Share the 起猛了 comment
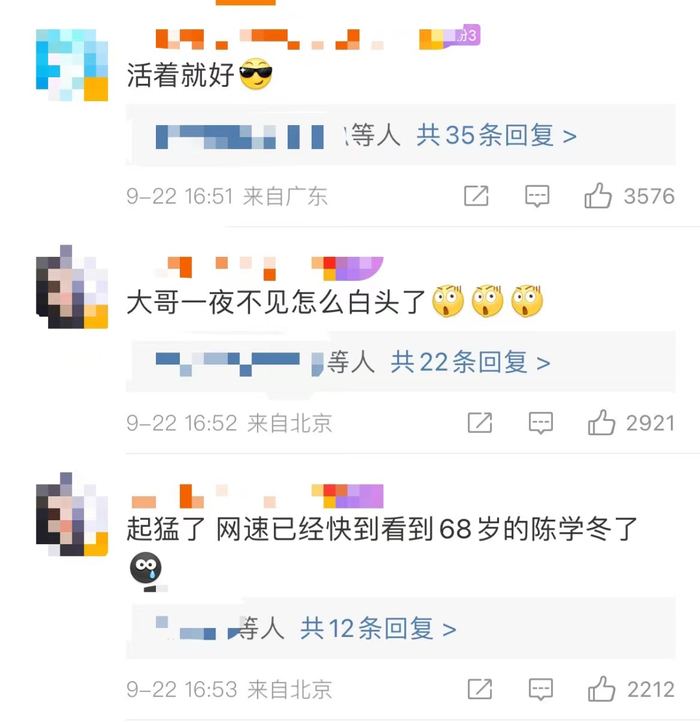Viewport: 700px width, 722px height. pyautogui.click(x=479, y=689)
